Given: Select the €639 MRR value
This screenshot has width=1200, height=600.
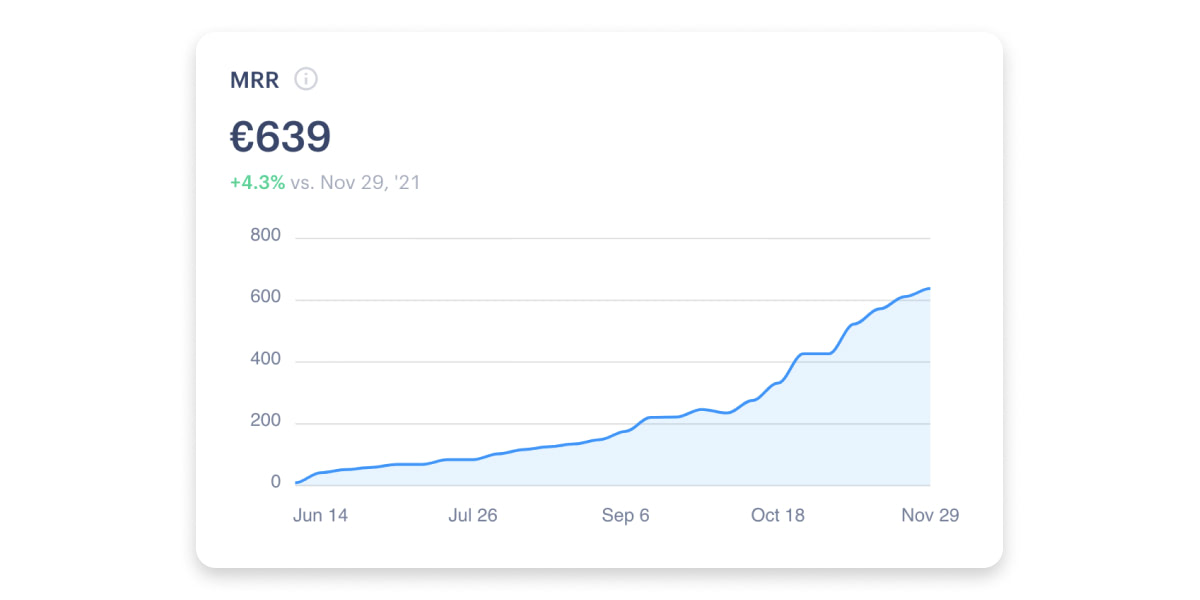Looking at the screenshot, I should click(280, 137).
